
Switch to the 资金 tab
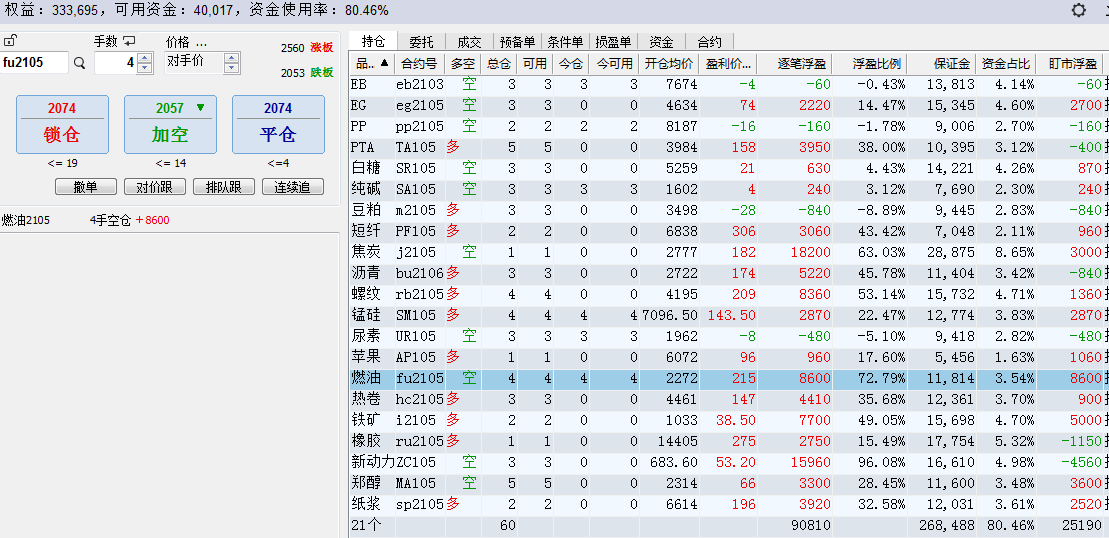click(x=661, y=42)
